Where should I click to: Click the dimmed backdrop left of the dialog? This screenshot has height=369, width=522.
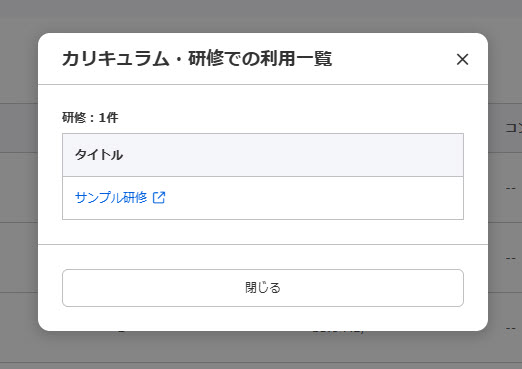pos(19,183)
